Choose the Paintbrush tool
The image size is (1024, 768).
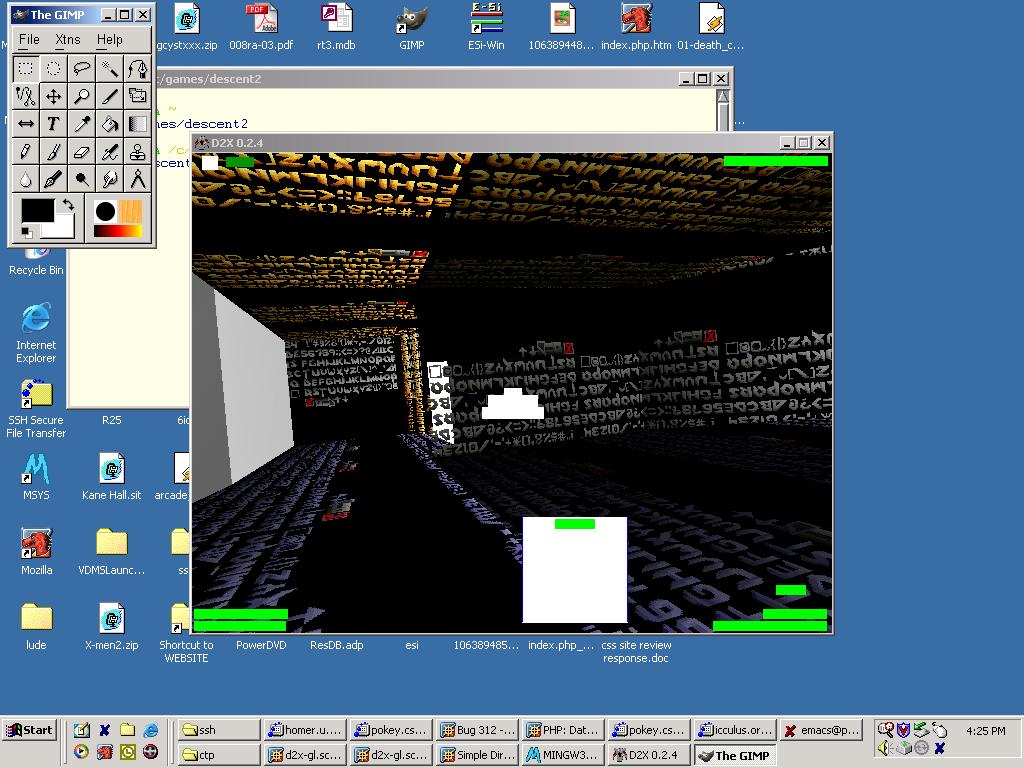[54, 152]
